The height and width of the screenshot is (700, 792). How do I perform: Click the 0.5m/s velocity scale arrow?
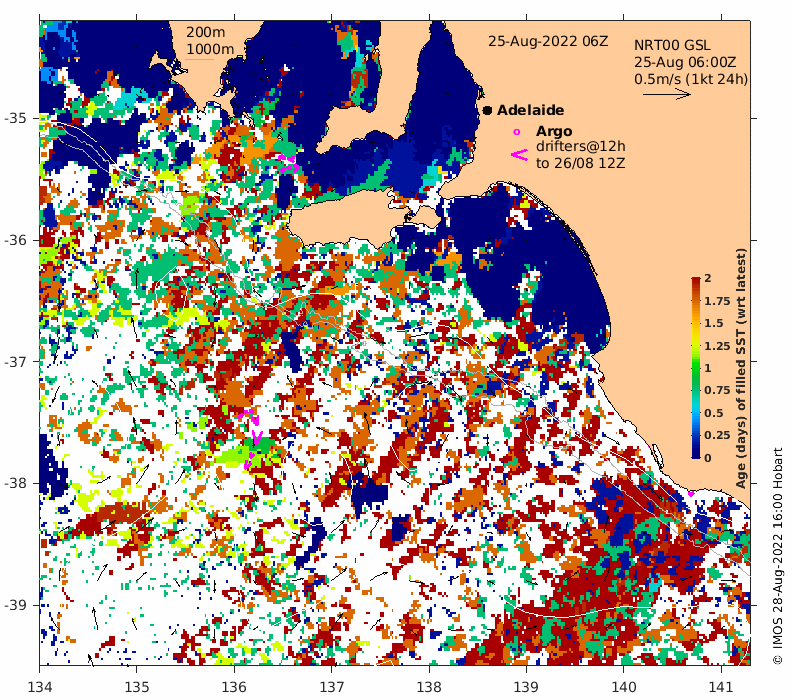coord(666,95)
